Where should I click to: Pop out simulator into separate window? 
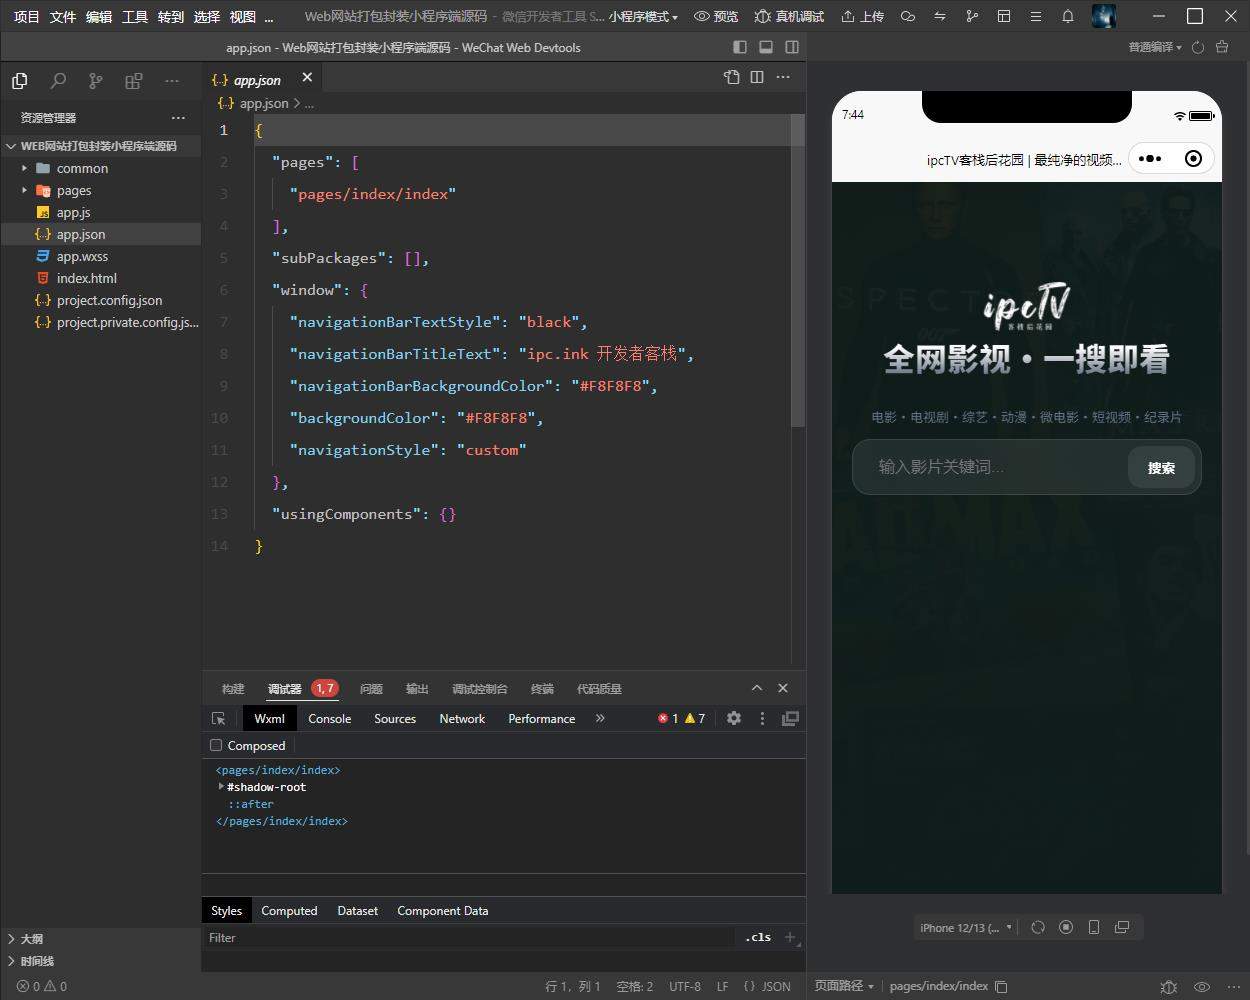(1122, 927)
